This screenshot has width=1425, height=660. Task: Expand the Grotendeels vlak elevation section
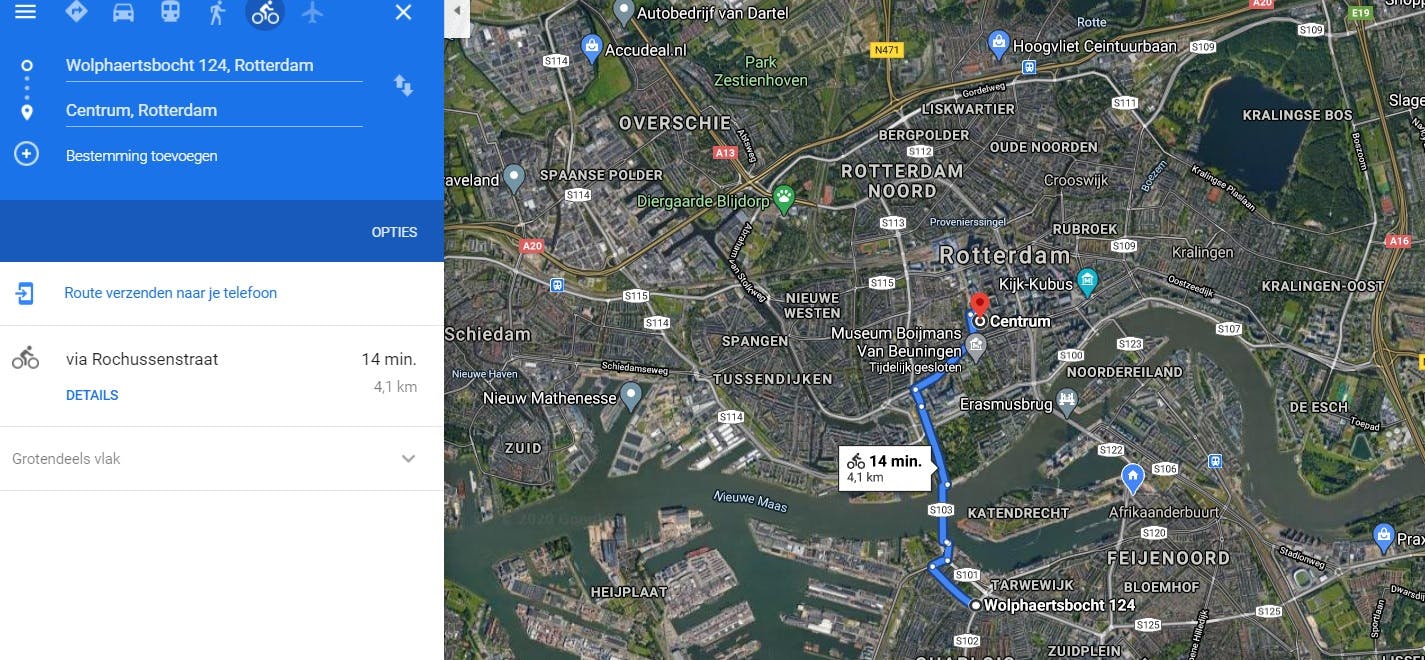point(221,459)
